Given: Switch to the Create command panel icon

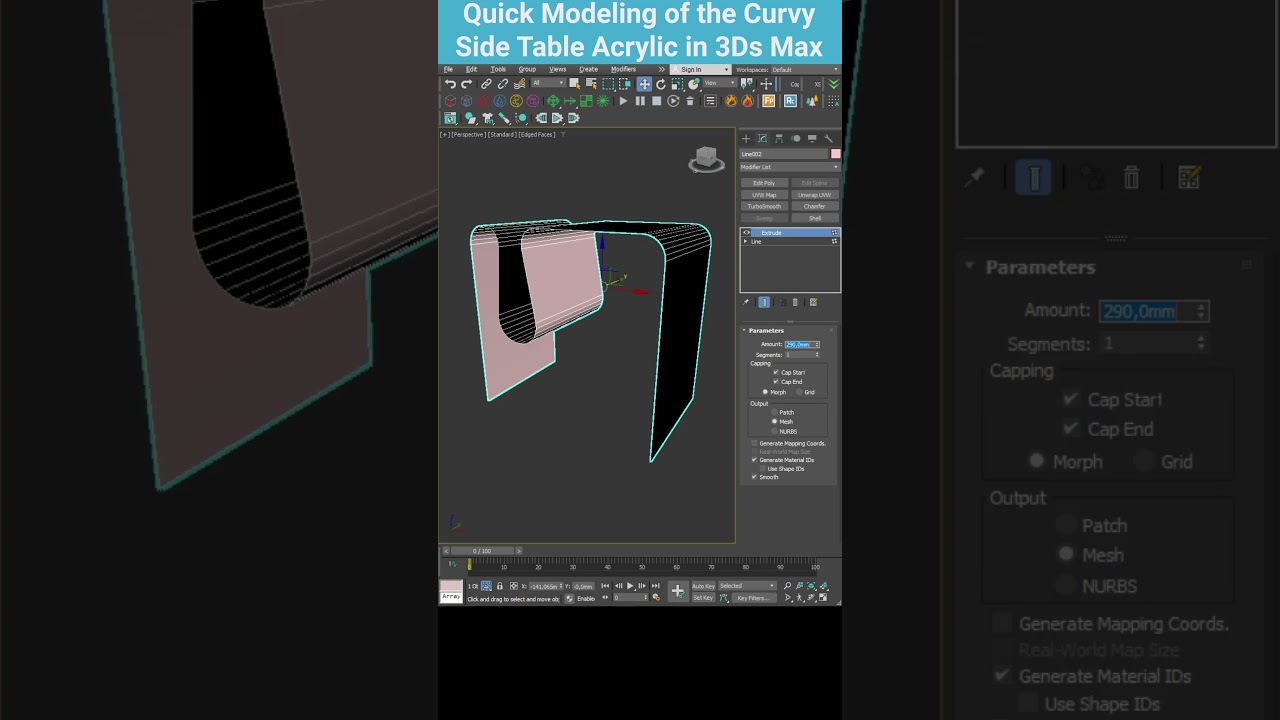Looking at the screenshot, I should [746, 139].
